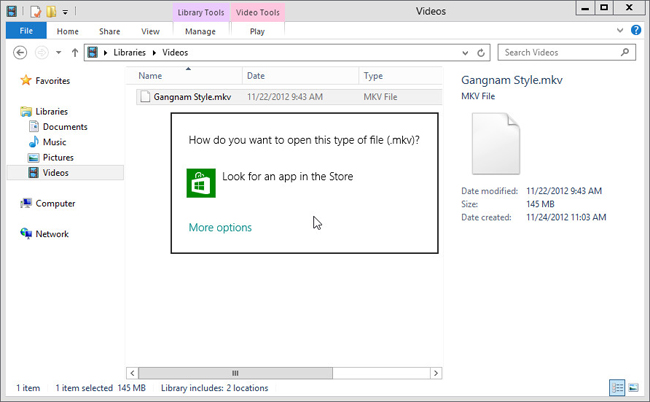Open Help with the blue question mark icon
The width and height of the screenshot is (650, 402).
[636, 30]
